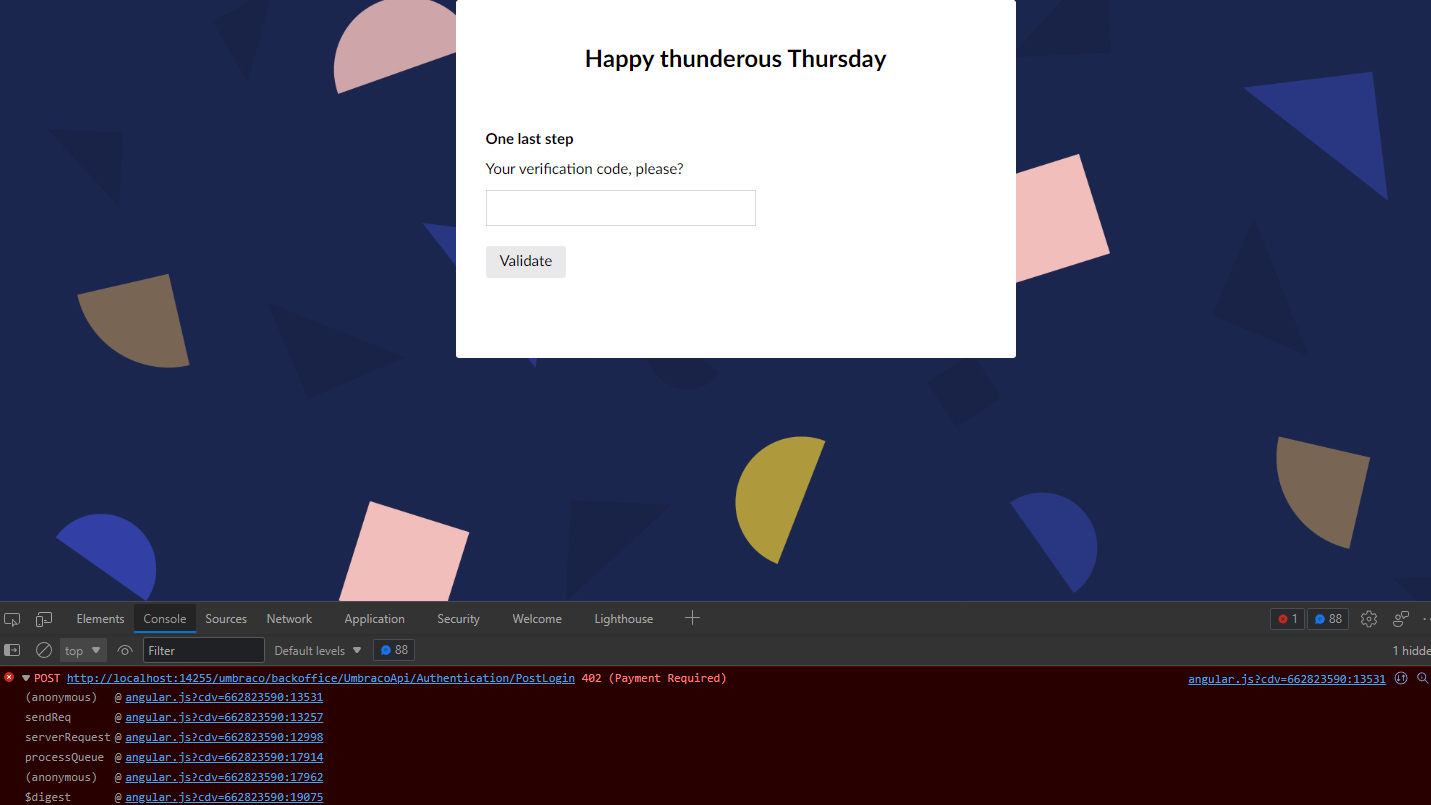Collapse the expanded PostLogin error entry
The image size is (1431, 805).
[25, 677]
